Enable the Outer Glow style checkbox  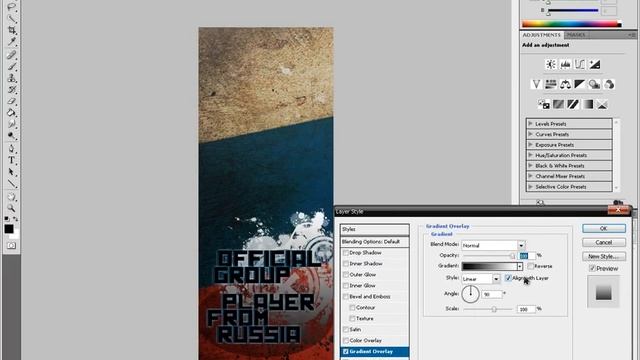pyautogui.click(x=346, y=275)
